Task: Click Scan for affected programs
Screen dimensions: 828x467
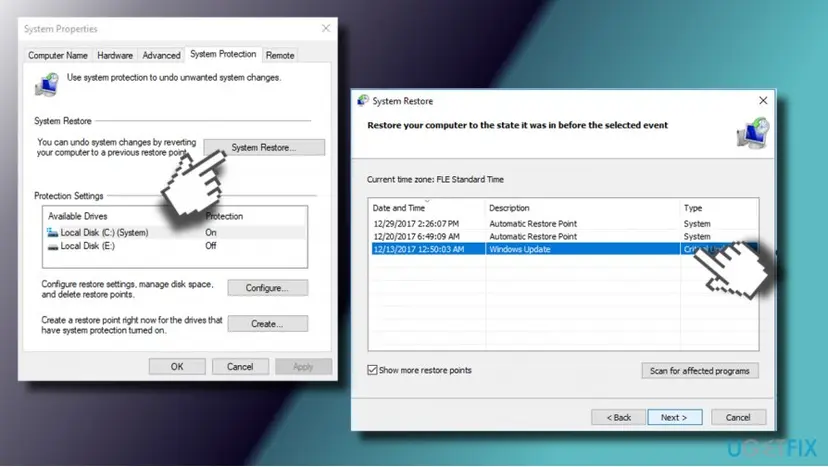Action: (700, 371)
